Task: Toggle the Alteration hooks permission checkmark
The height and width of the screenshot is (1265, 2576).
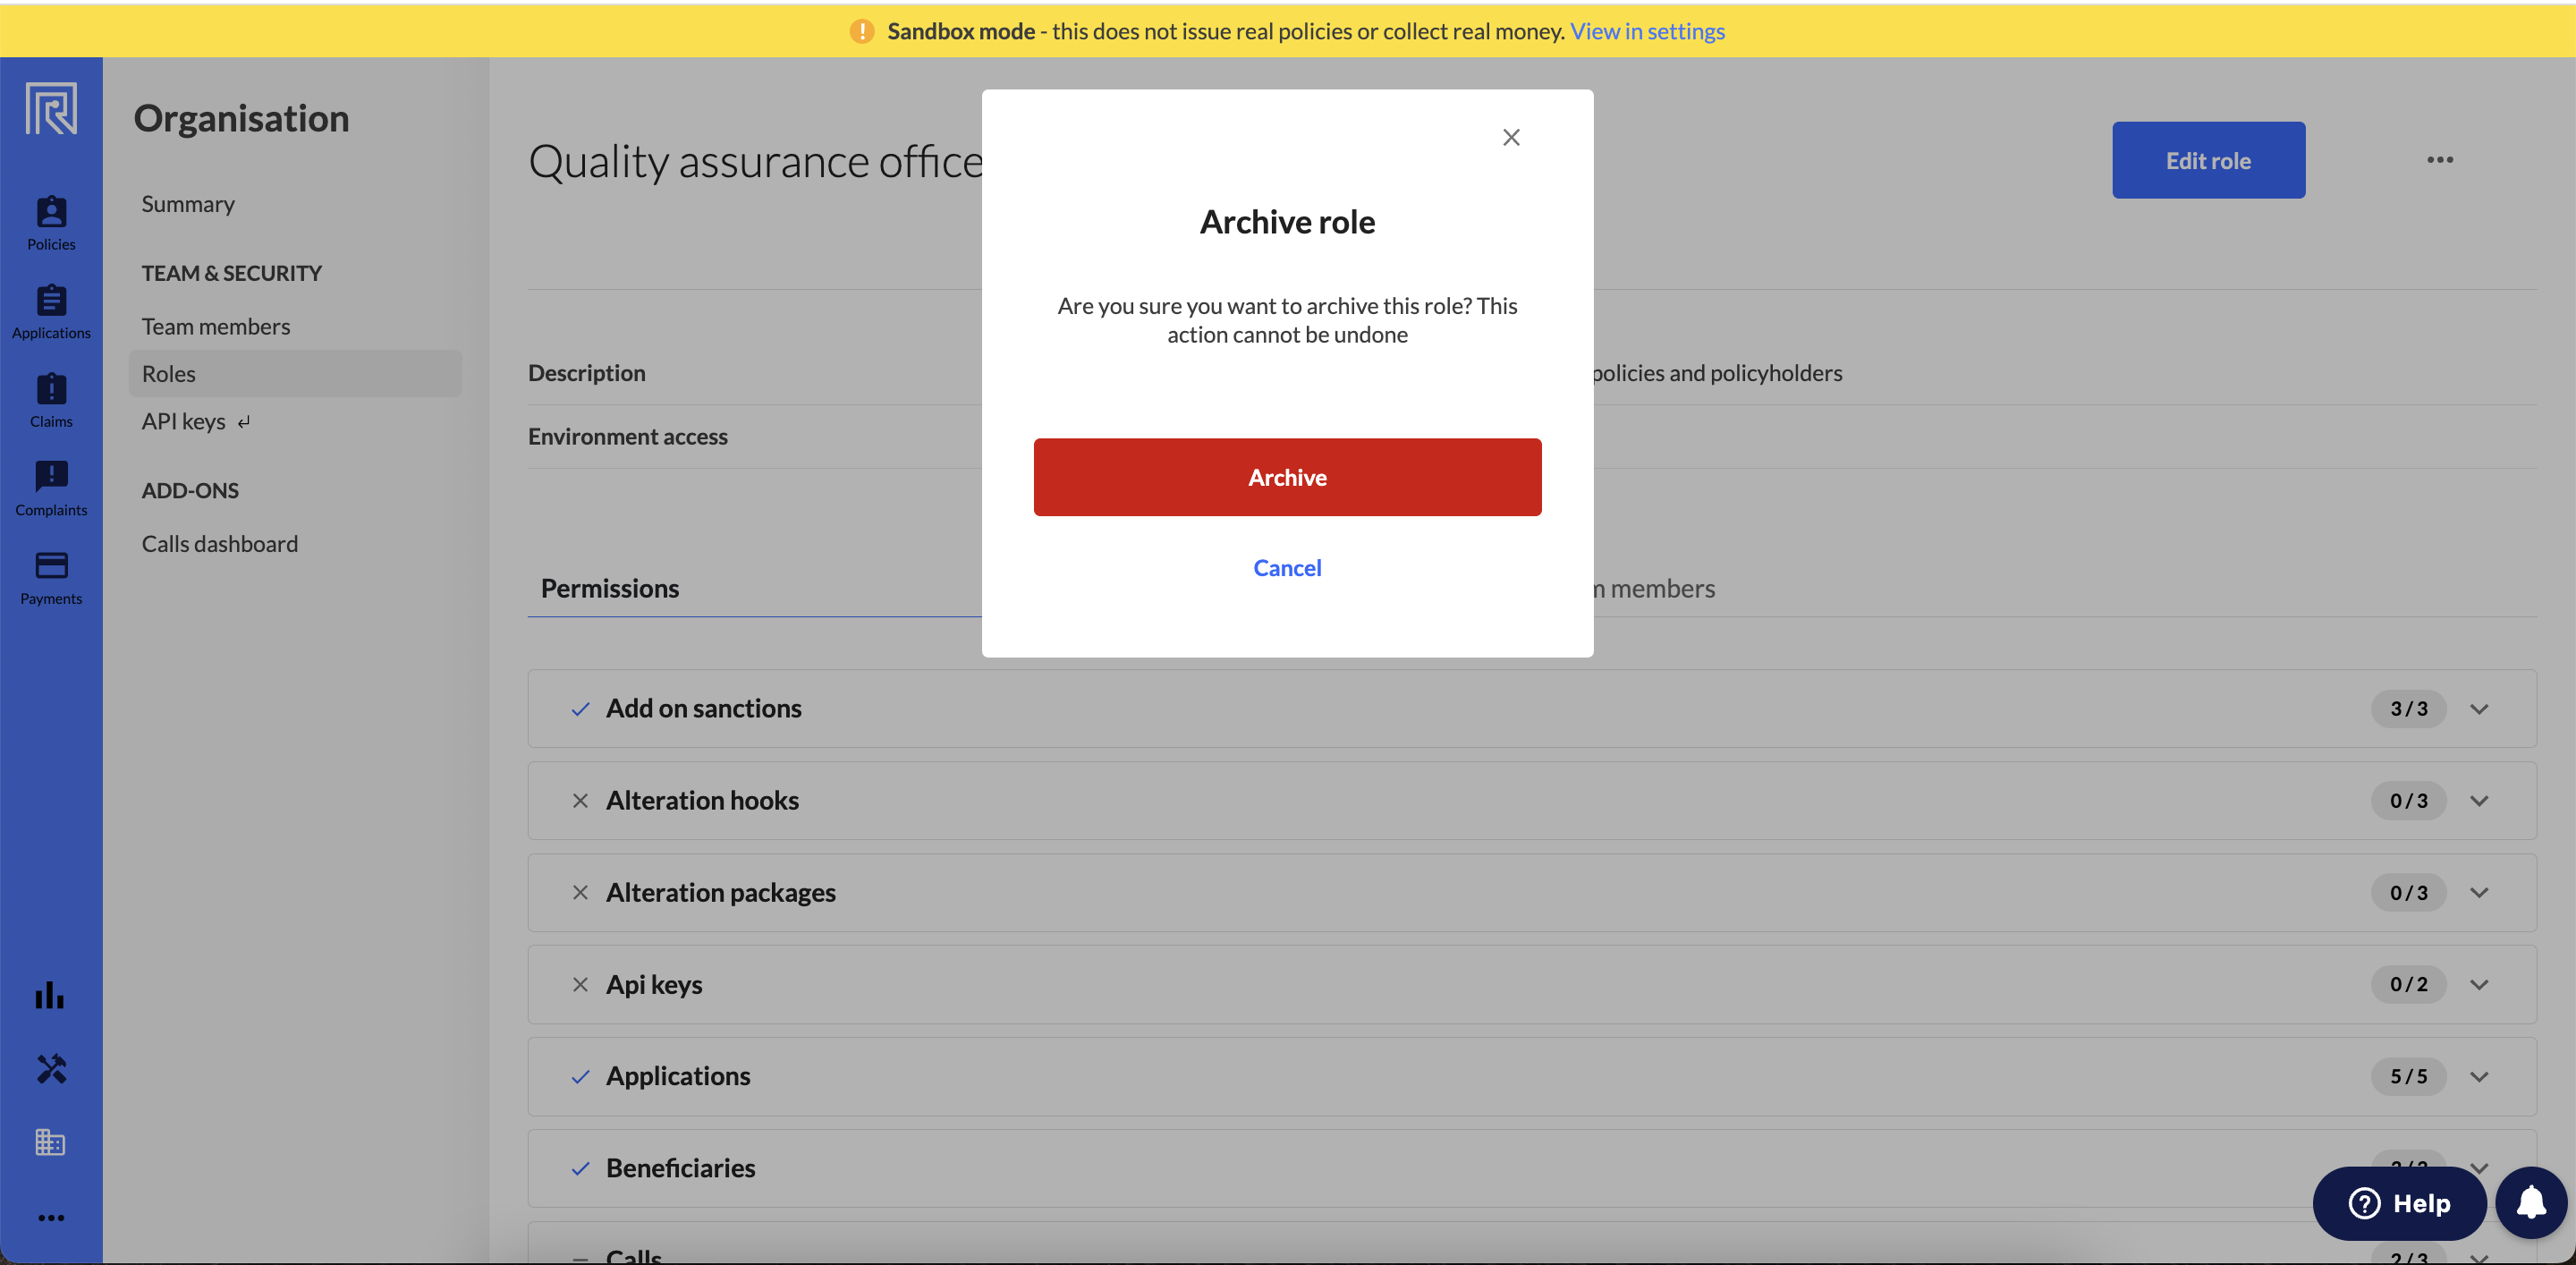Action: (x=579, y=800)
